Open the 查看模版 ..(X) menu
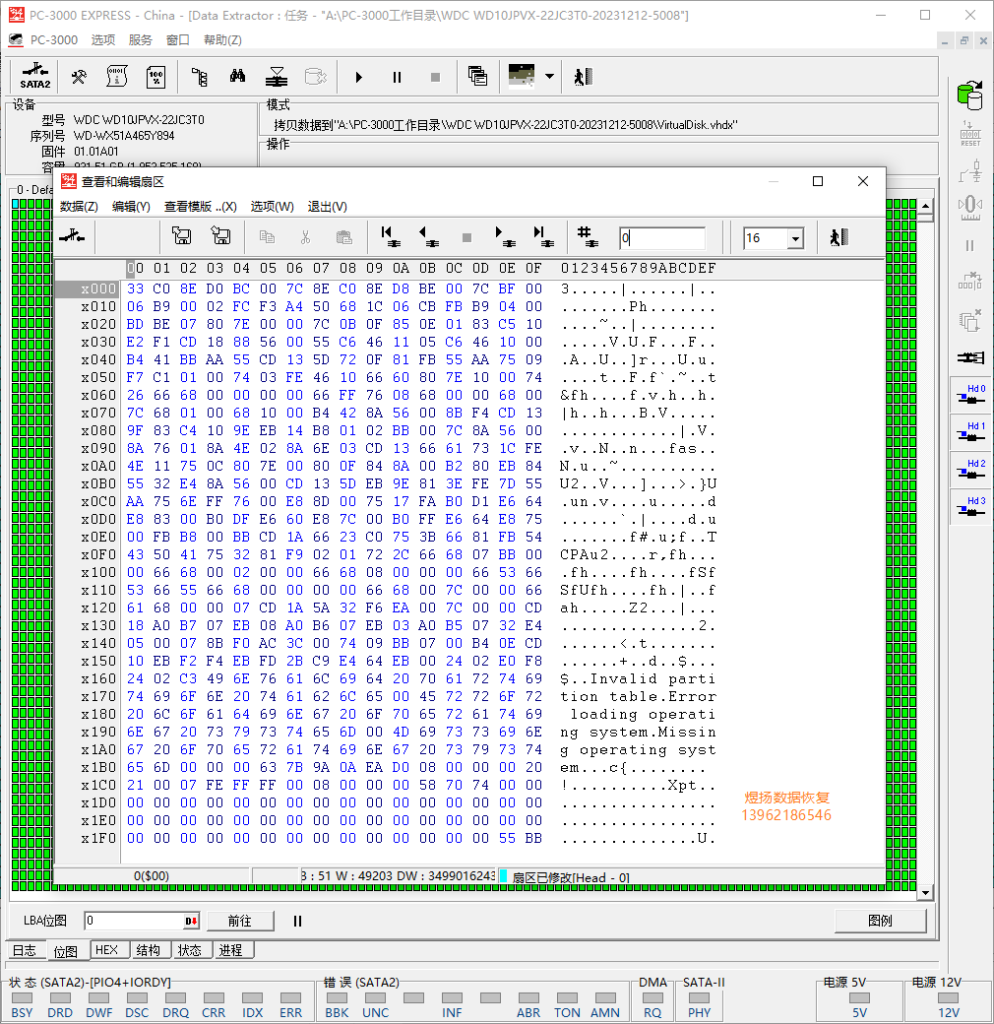994x1024 pixels. (x=200, y=206)
